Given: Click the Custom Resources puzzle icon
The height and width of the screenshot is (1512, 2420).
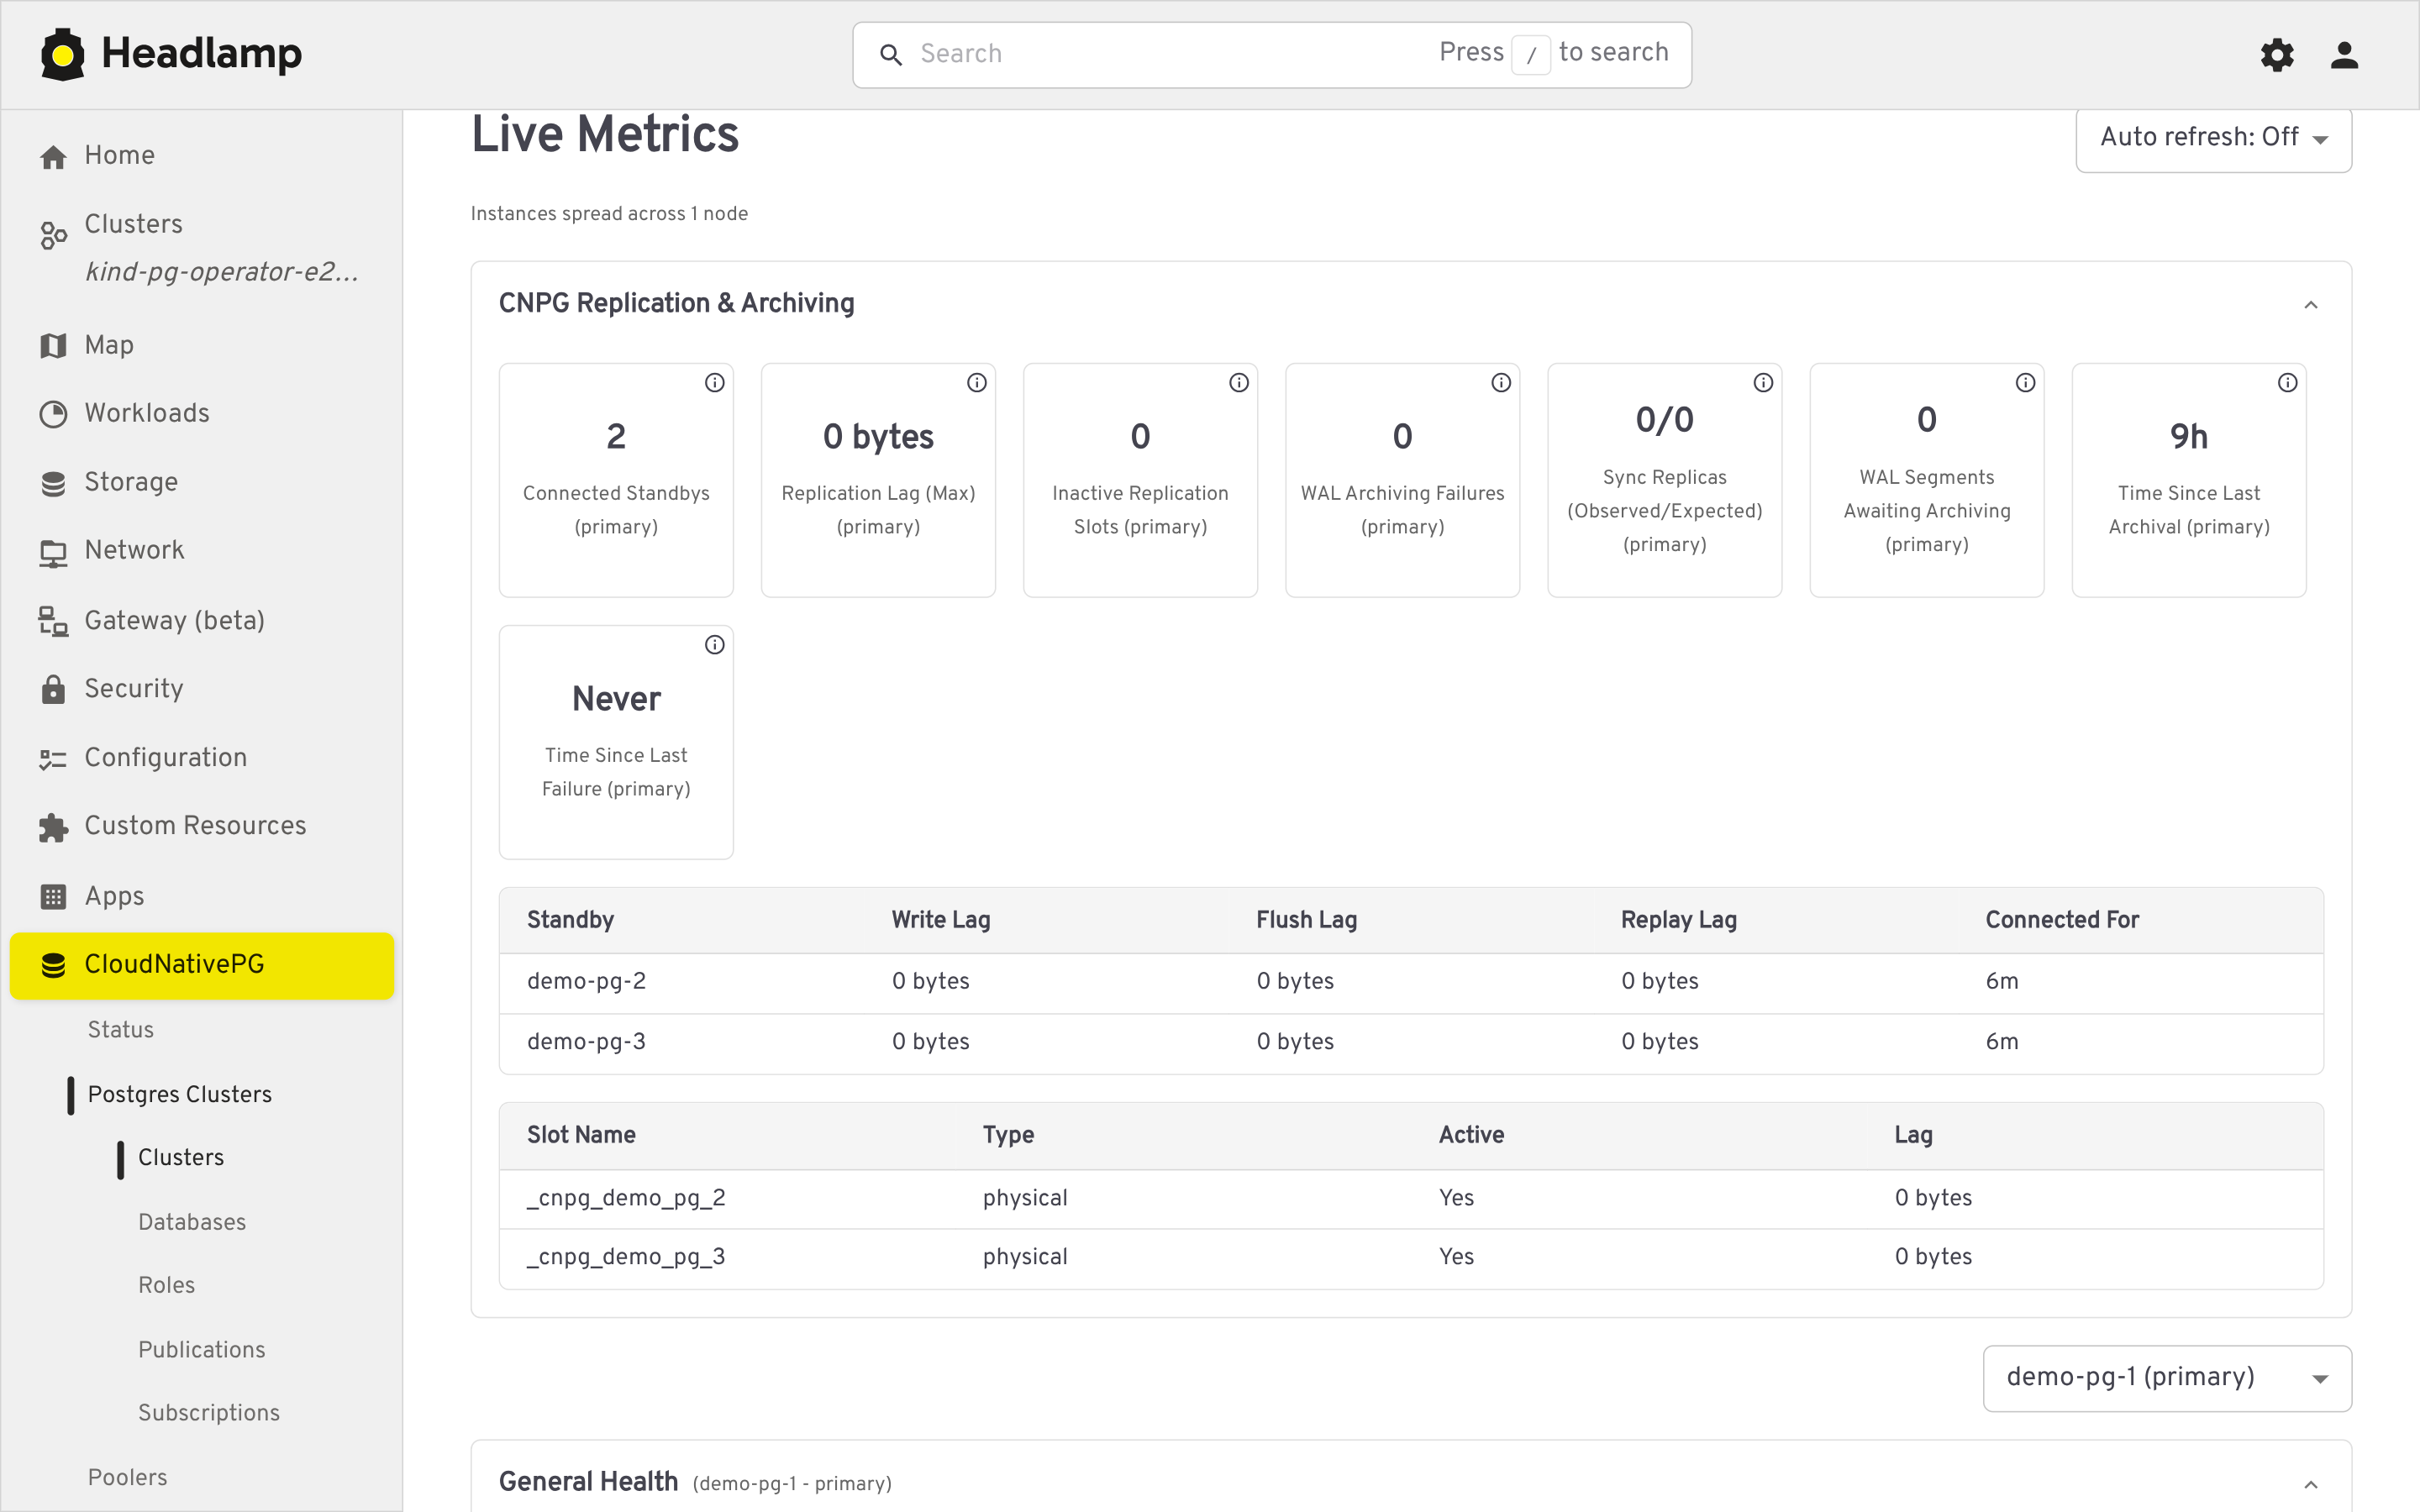Looking at the screenshot, I should [x=53, y=827].
